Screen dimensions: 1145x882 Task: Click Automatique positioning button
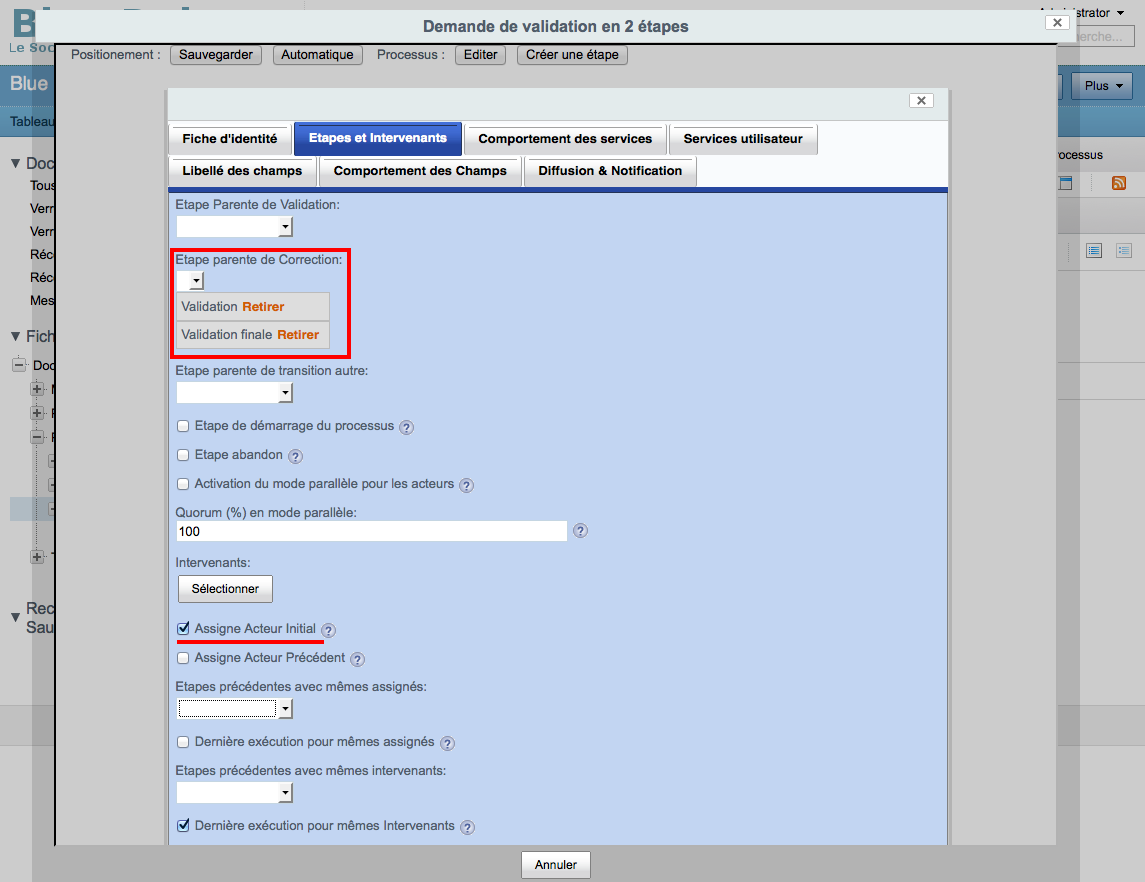(317, 55)
